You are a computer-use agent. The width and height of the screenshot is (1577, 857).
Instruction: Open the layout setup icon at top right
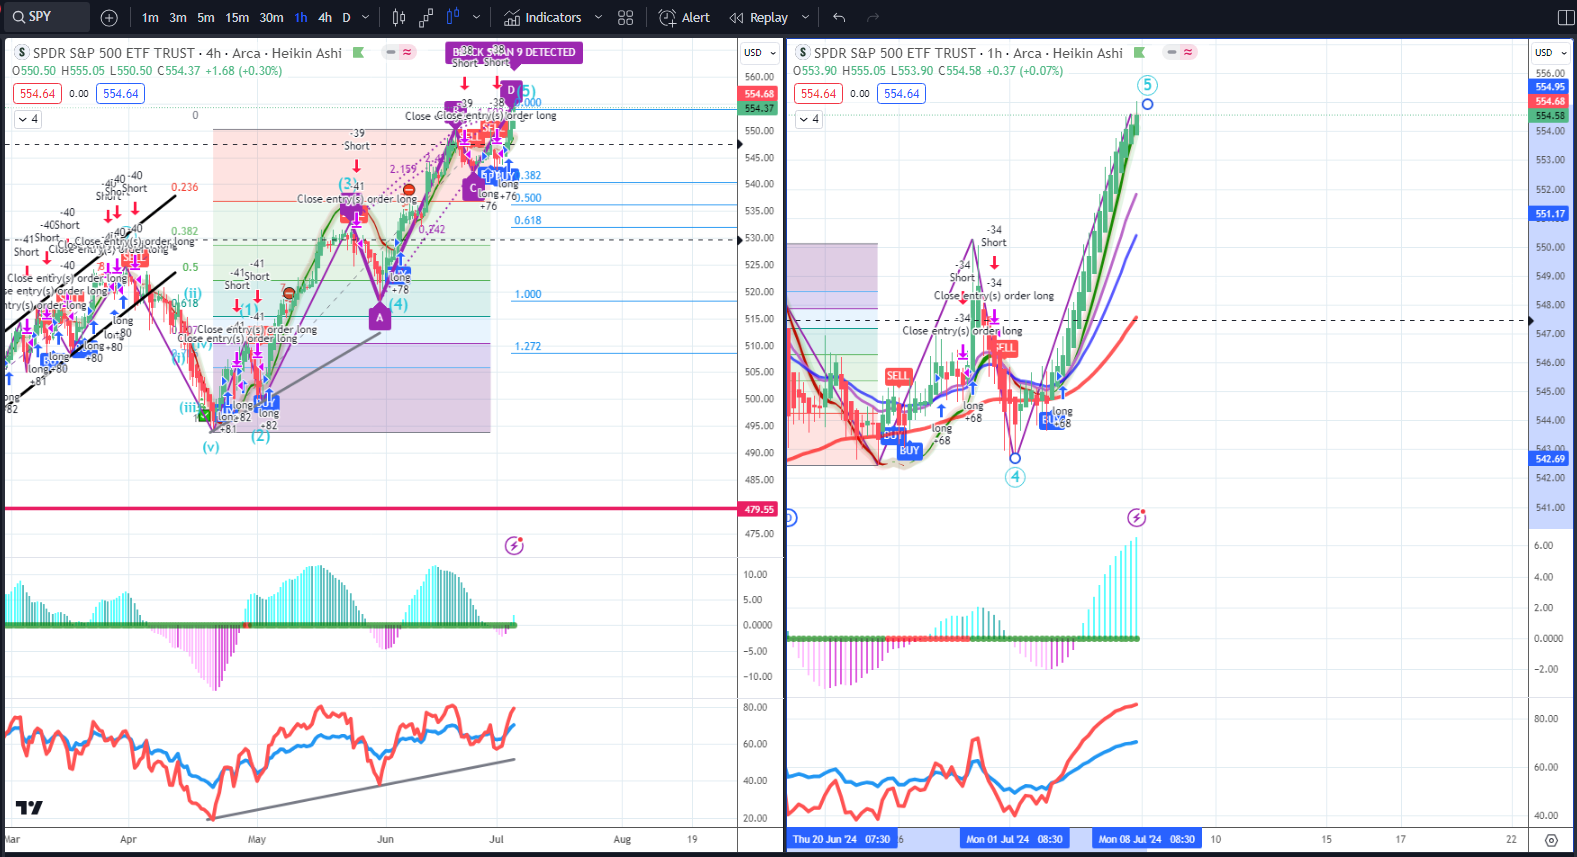(x=1566, y=18)
